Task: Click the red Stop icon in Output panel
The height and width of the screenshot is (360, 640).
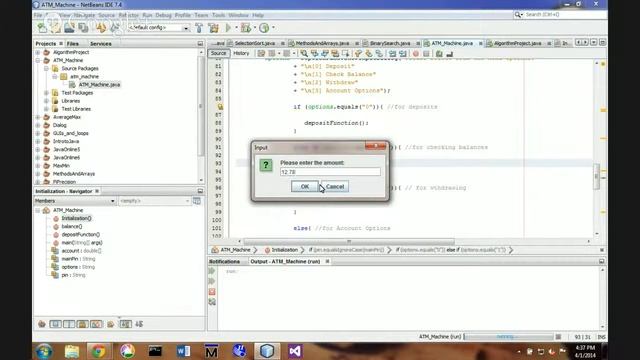Action: tap(212, 292)
